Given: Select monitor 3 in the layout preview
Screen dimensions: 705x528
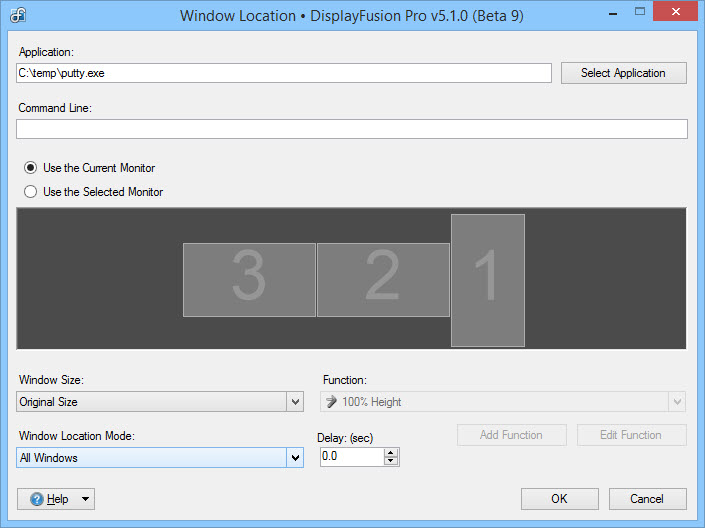Looking at the screenshot, I should coord(249,280).
